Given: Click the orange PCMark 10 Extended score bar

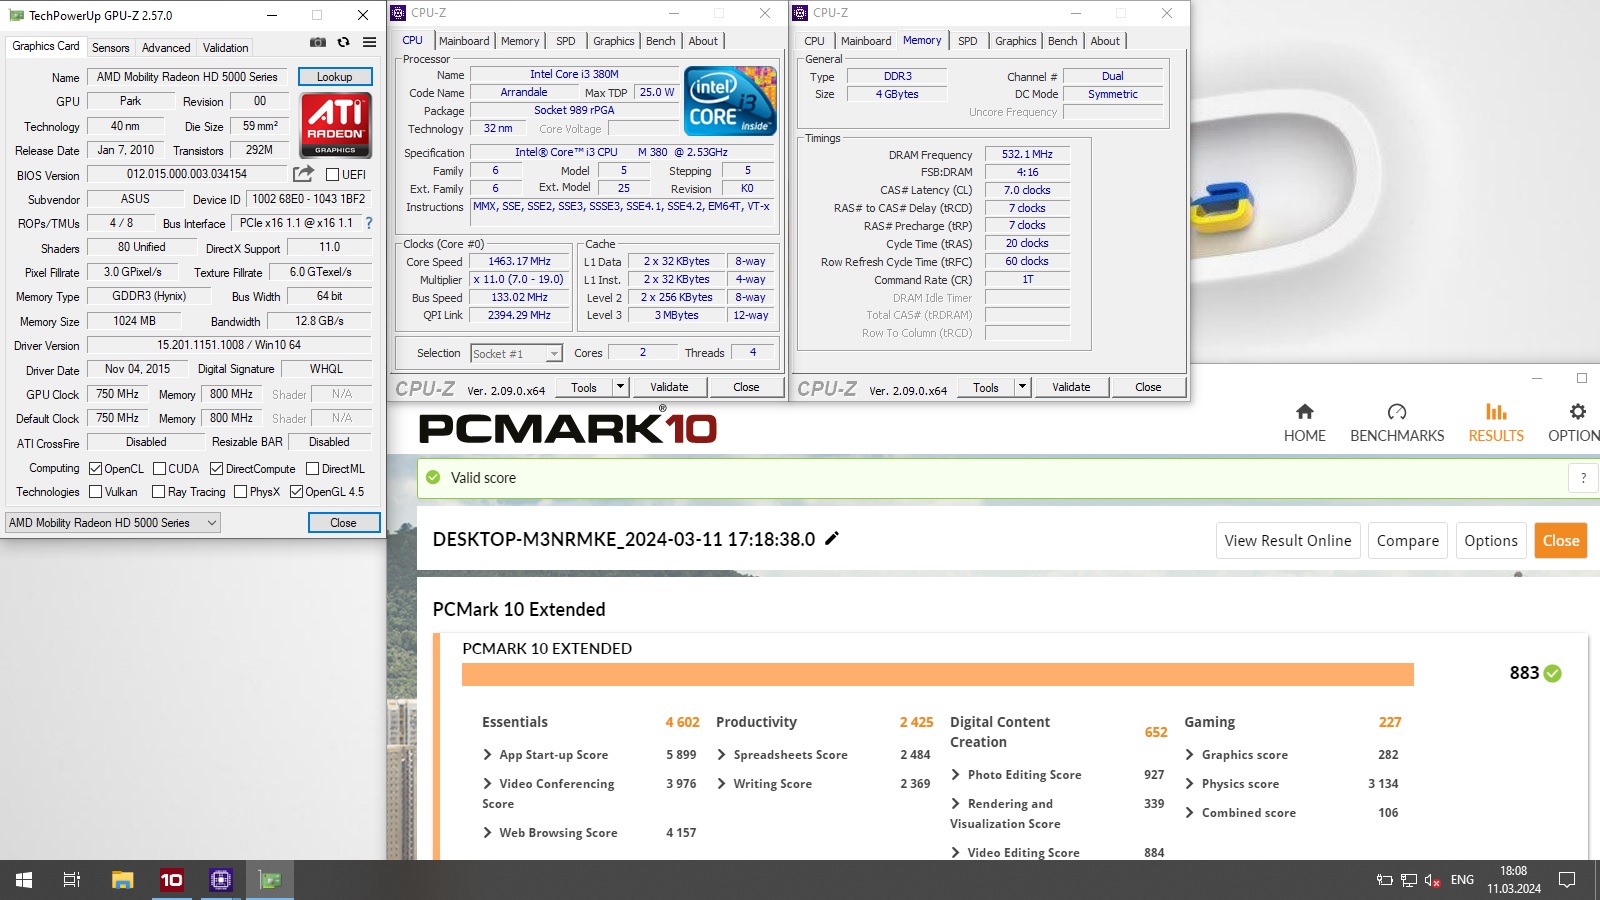Looking at the screenshot, I should tap(938, 674).
